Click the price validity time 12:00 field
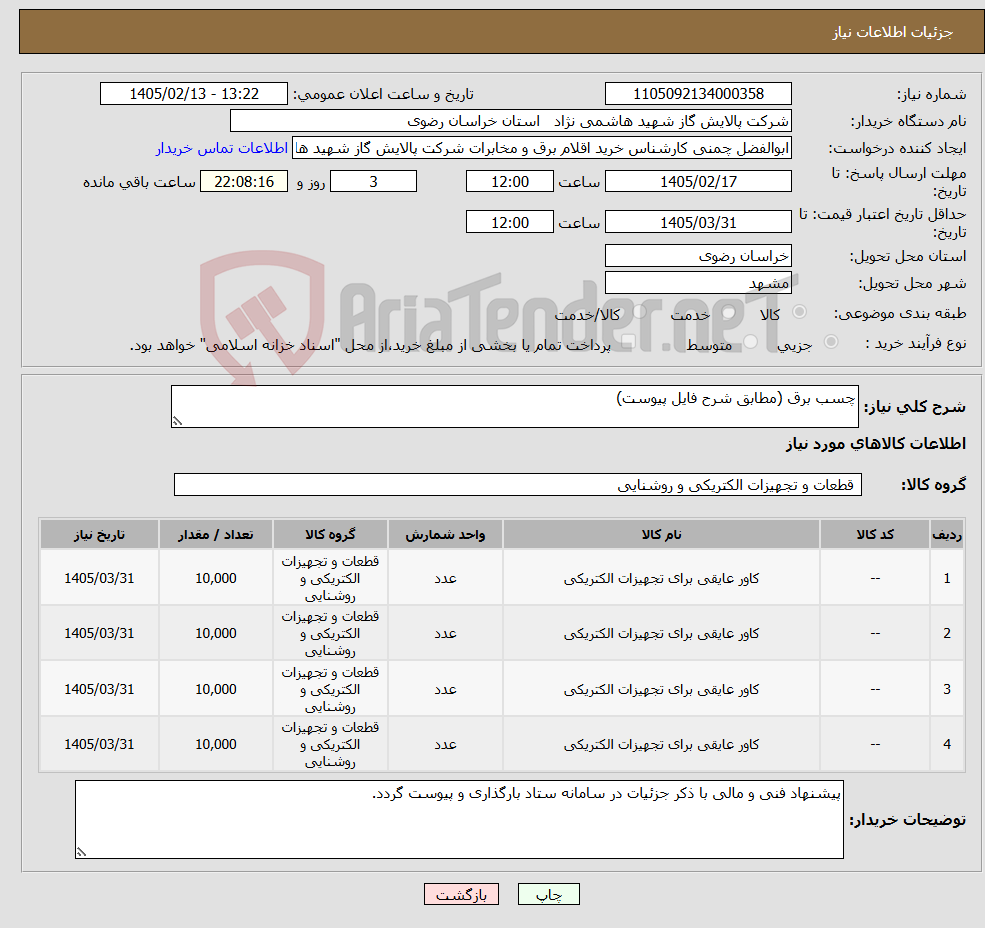985x928 pixels. [x=509, y=222]
